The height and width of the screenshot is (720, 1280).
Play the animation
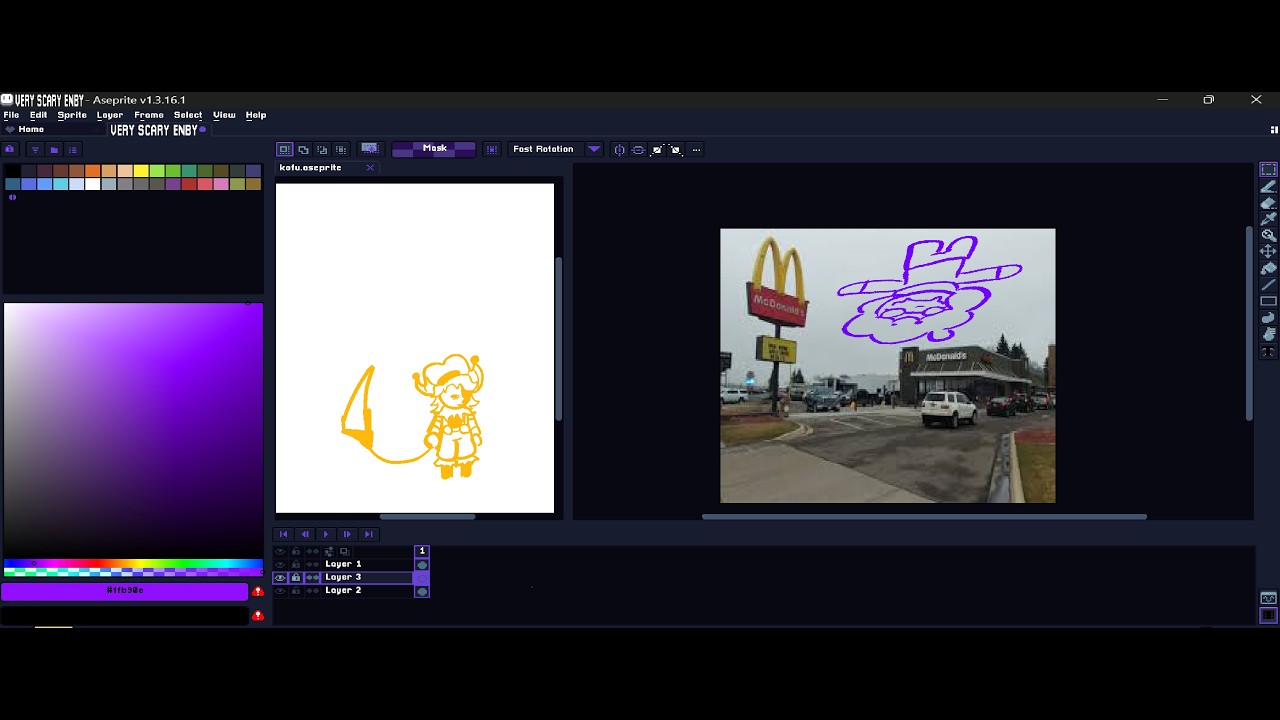click(326, 534)
